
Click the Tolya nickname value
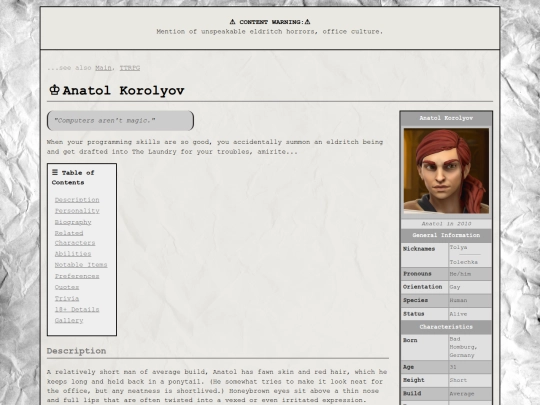click(x=458, y=248)
